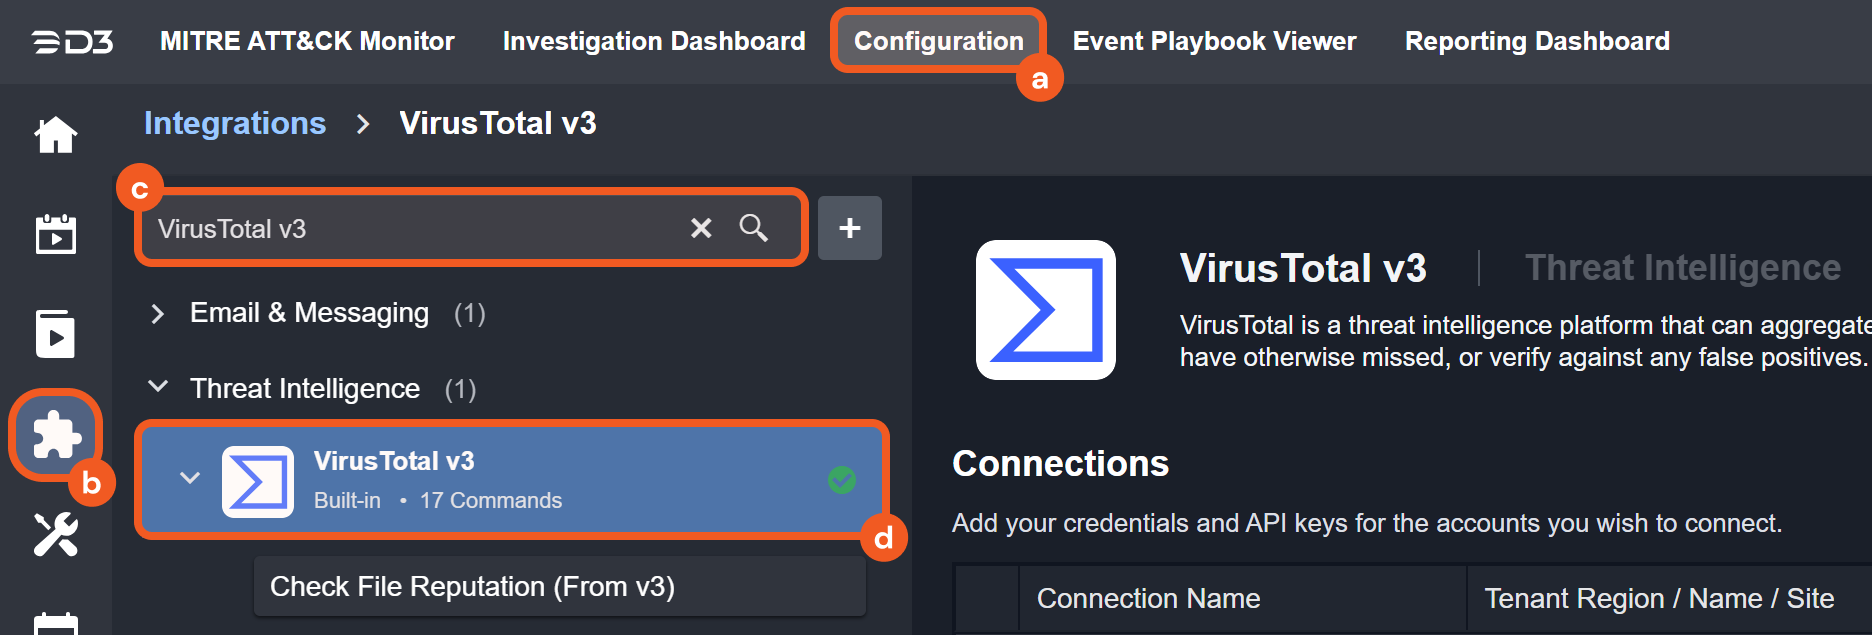The height and width of the screenshot is (635, 1872).
Task: Click the magnifying glass search icon
Action: coord(754,229)
